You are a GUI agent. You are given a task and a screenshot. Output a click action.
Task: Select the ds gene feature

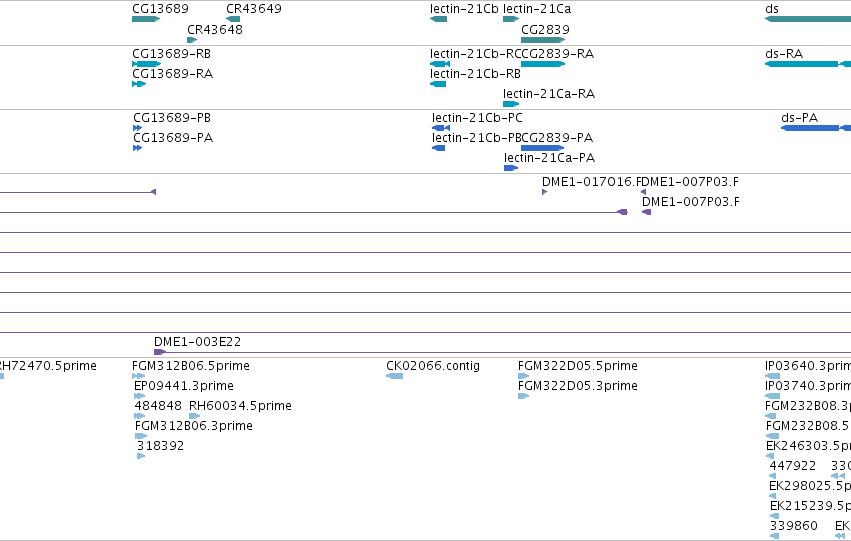point(808,19)
